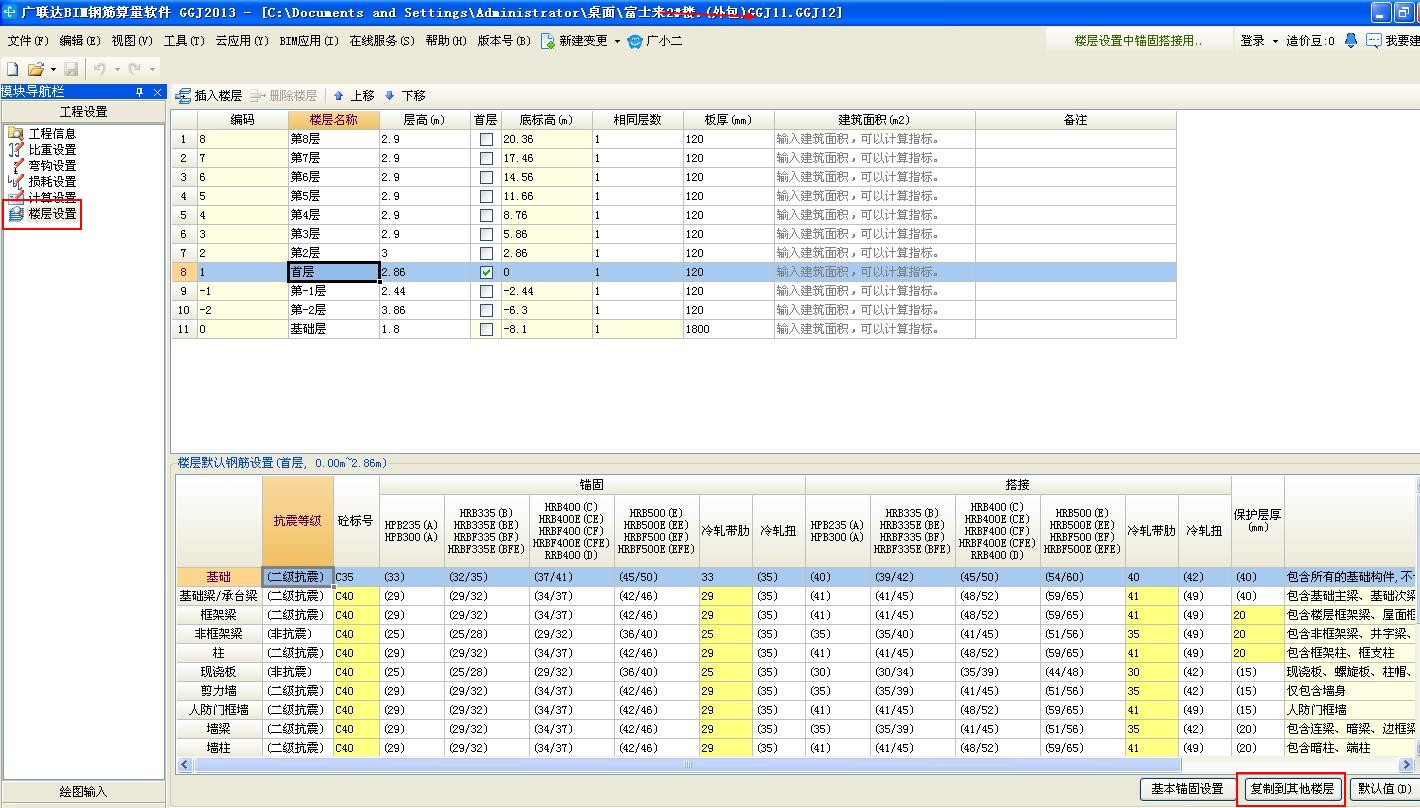
Task: Click the 登录 login link
Action: click(1252, 41)
